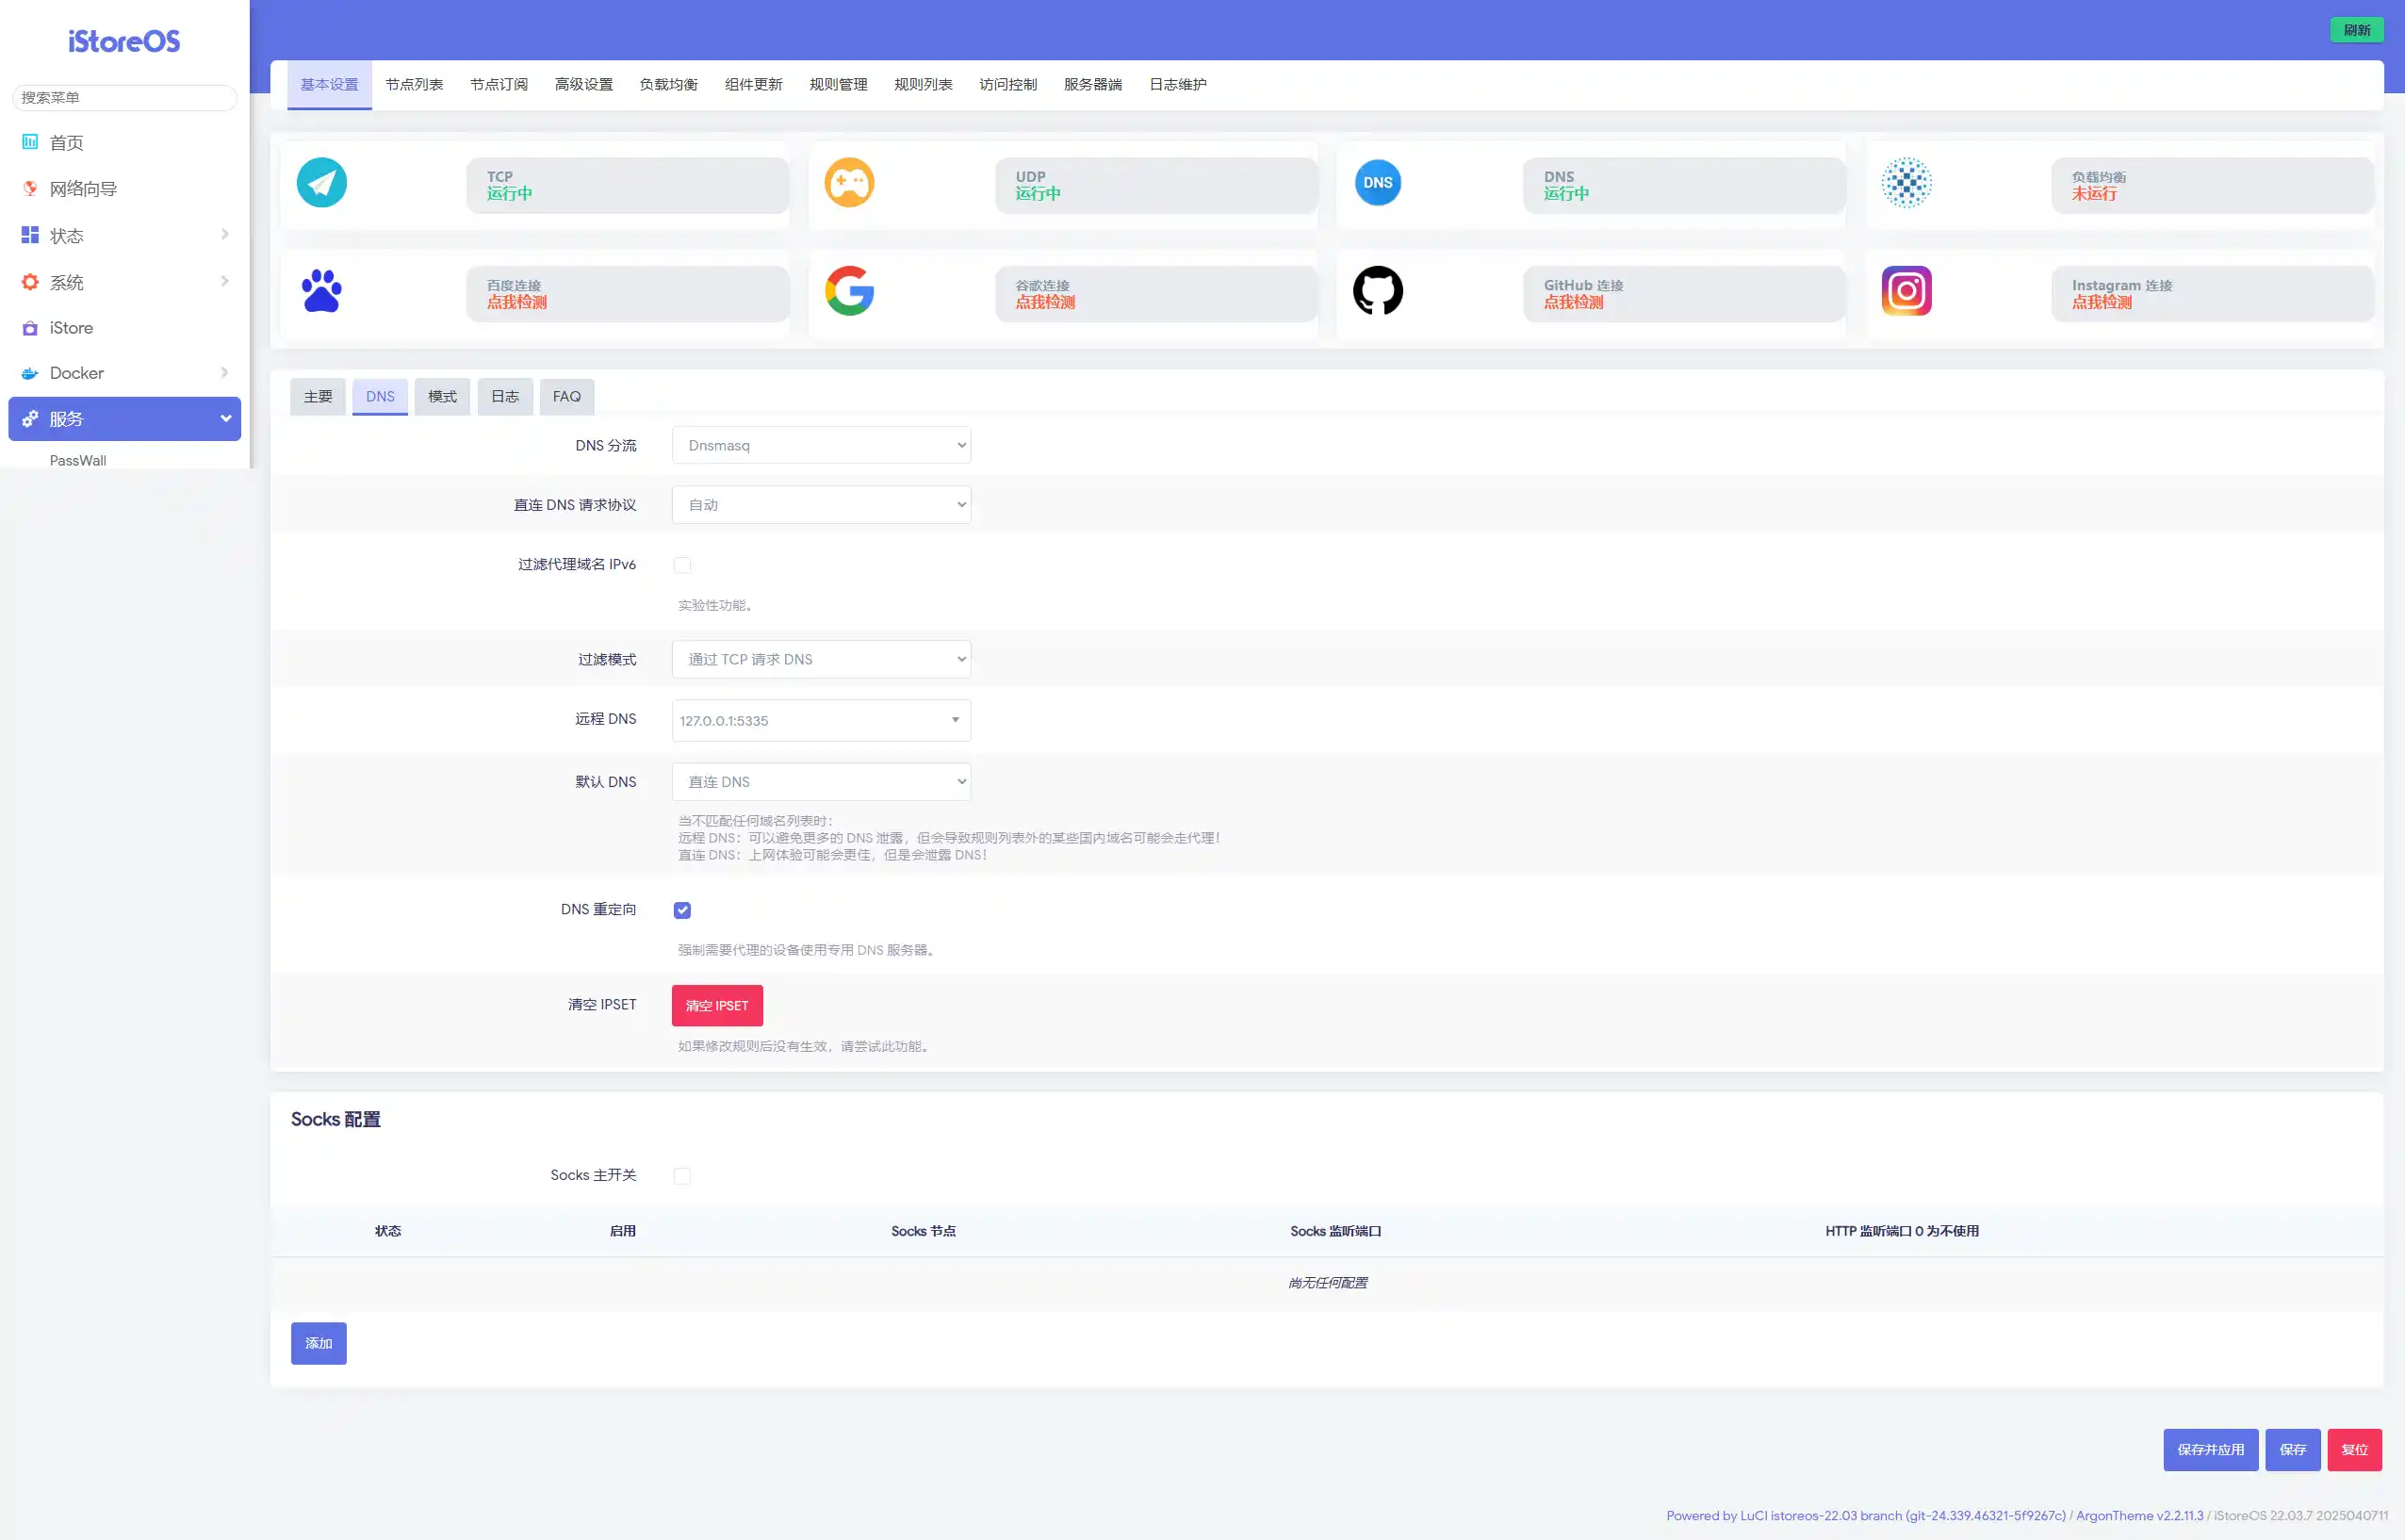Open the 直连 DNS 请求协议 dropdown
2405x1540 pixels.
[821, 505]
